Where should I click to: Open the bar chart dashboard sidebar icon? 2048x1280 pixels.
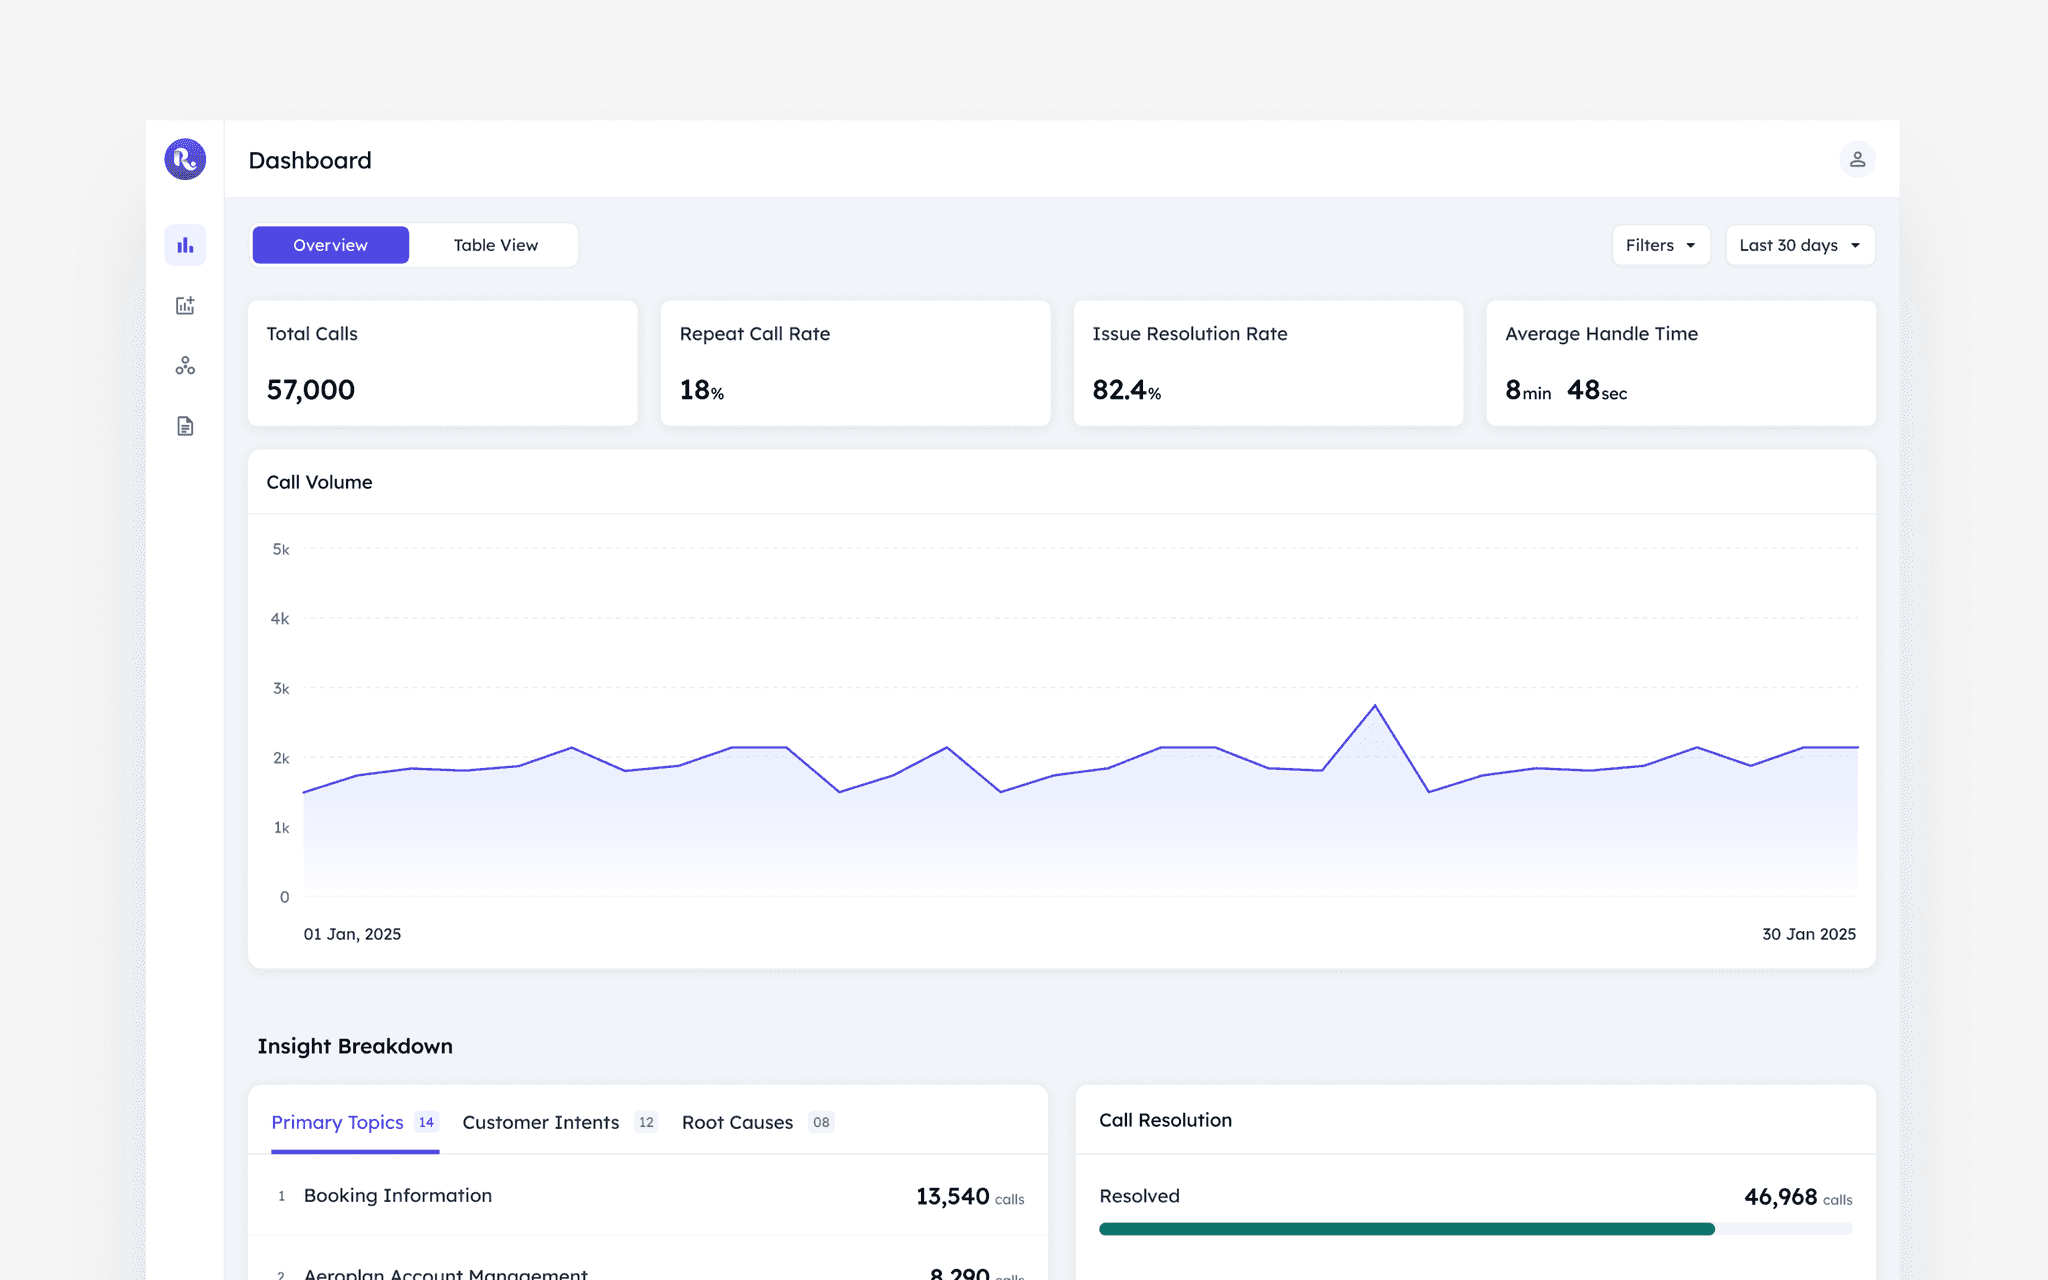click(x=185, y=245)
